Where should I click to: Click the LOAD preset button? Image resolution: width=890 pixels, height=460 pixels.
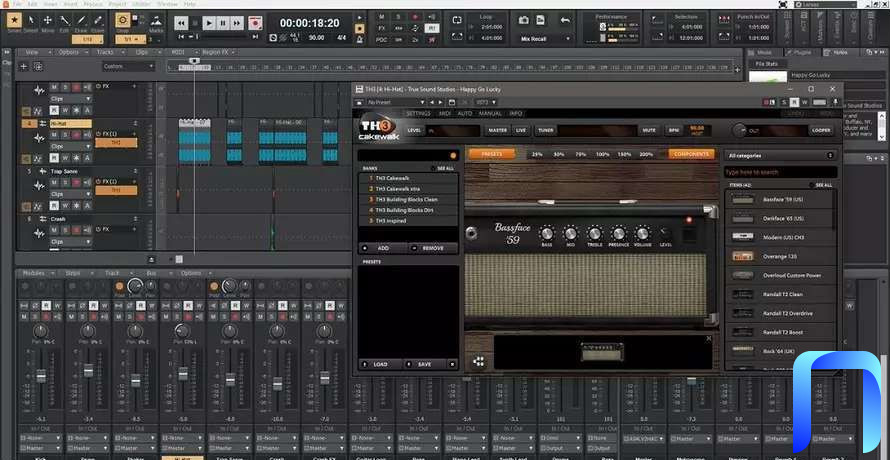point(380,365)
